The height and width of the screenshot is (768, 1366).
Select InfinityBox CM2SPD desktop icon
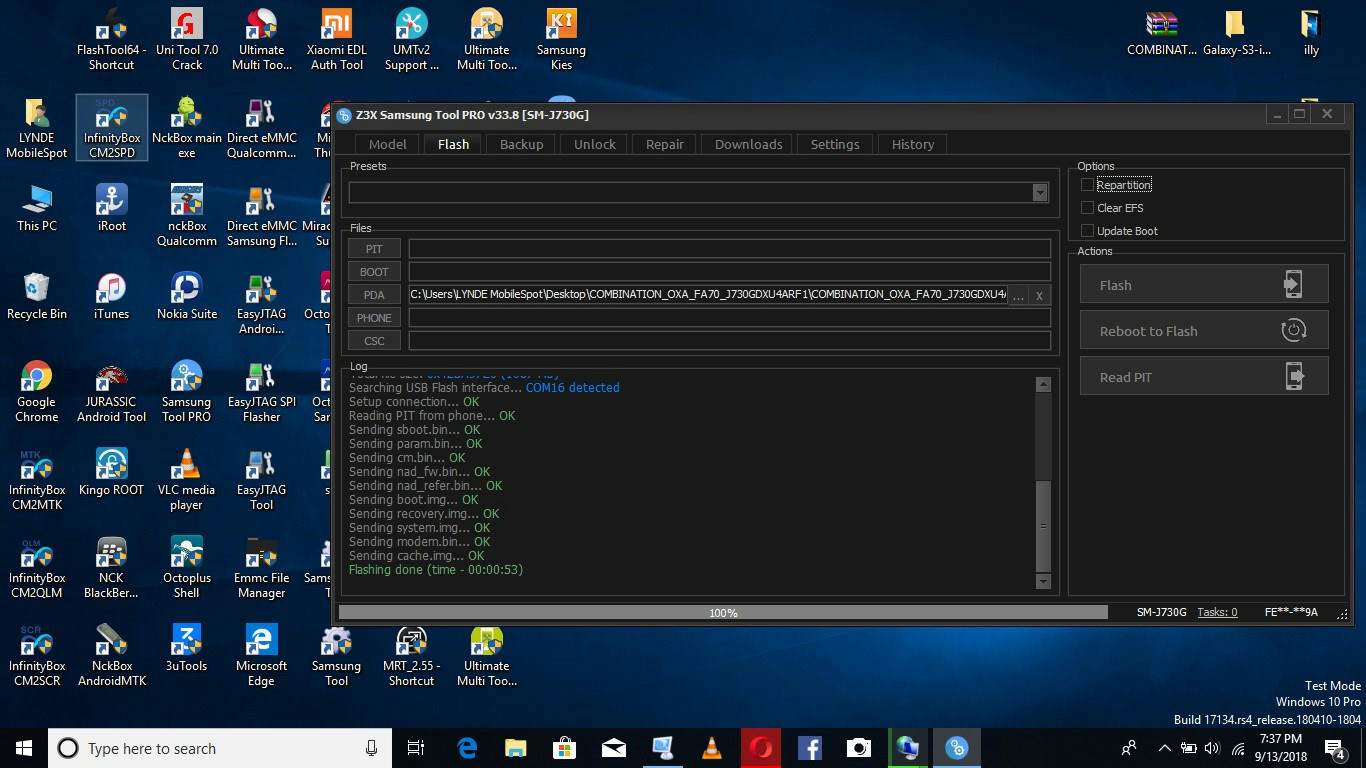[x=111, y=128]
